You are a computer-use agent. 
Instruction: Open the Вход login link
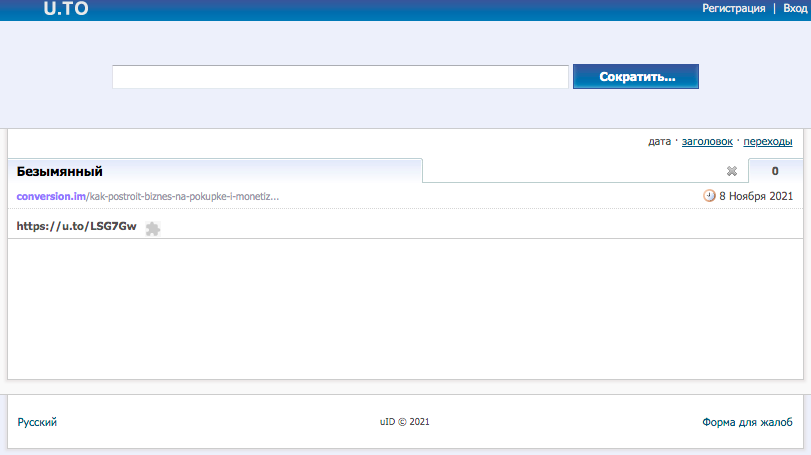tap(795, 8)
